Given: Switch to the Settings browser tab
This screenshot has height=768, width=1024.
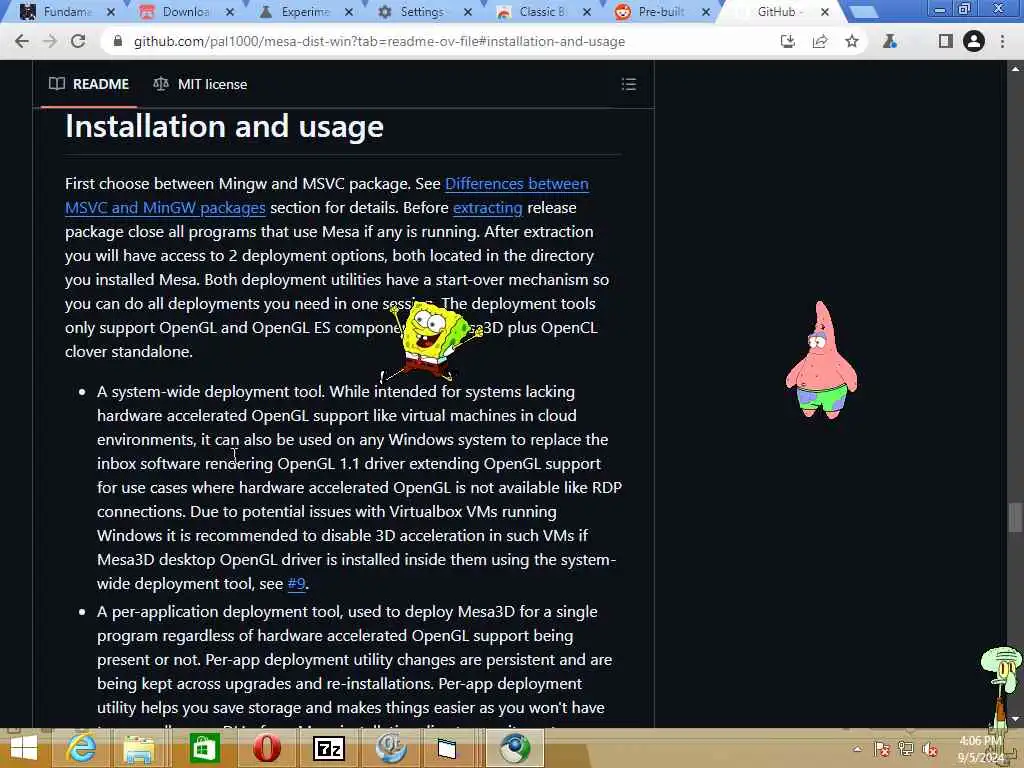Looking at the screenshot, I should pyautogui.click(x=423, y=12).
